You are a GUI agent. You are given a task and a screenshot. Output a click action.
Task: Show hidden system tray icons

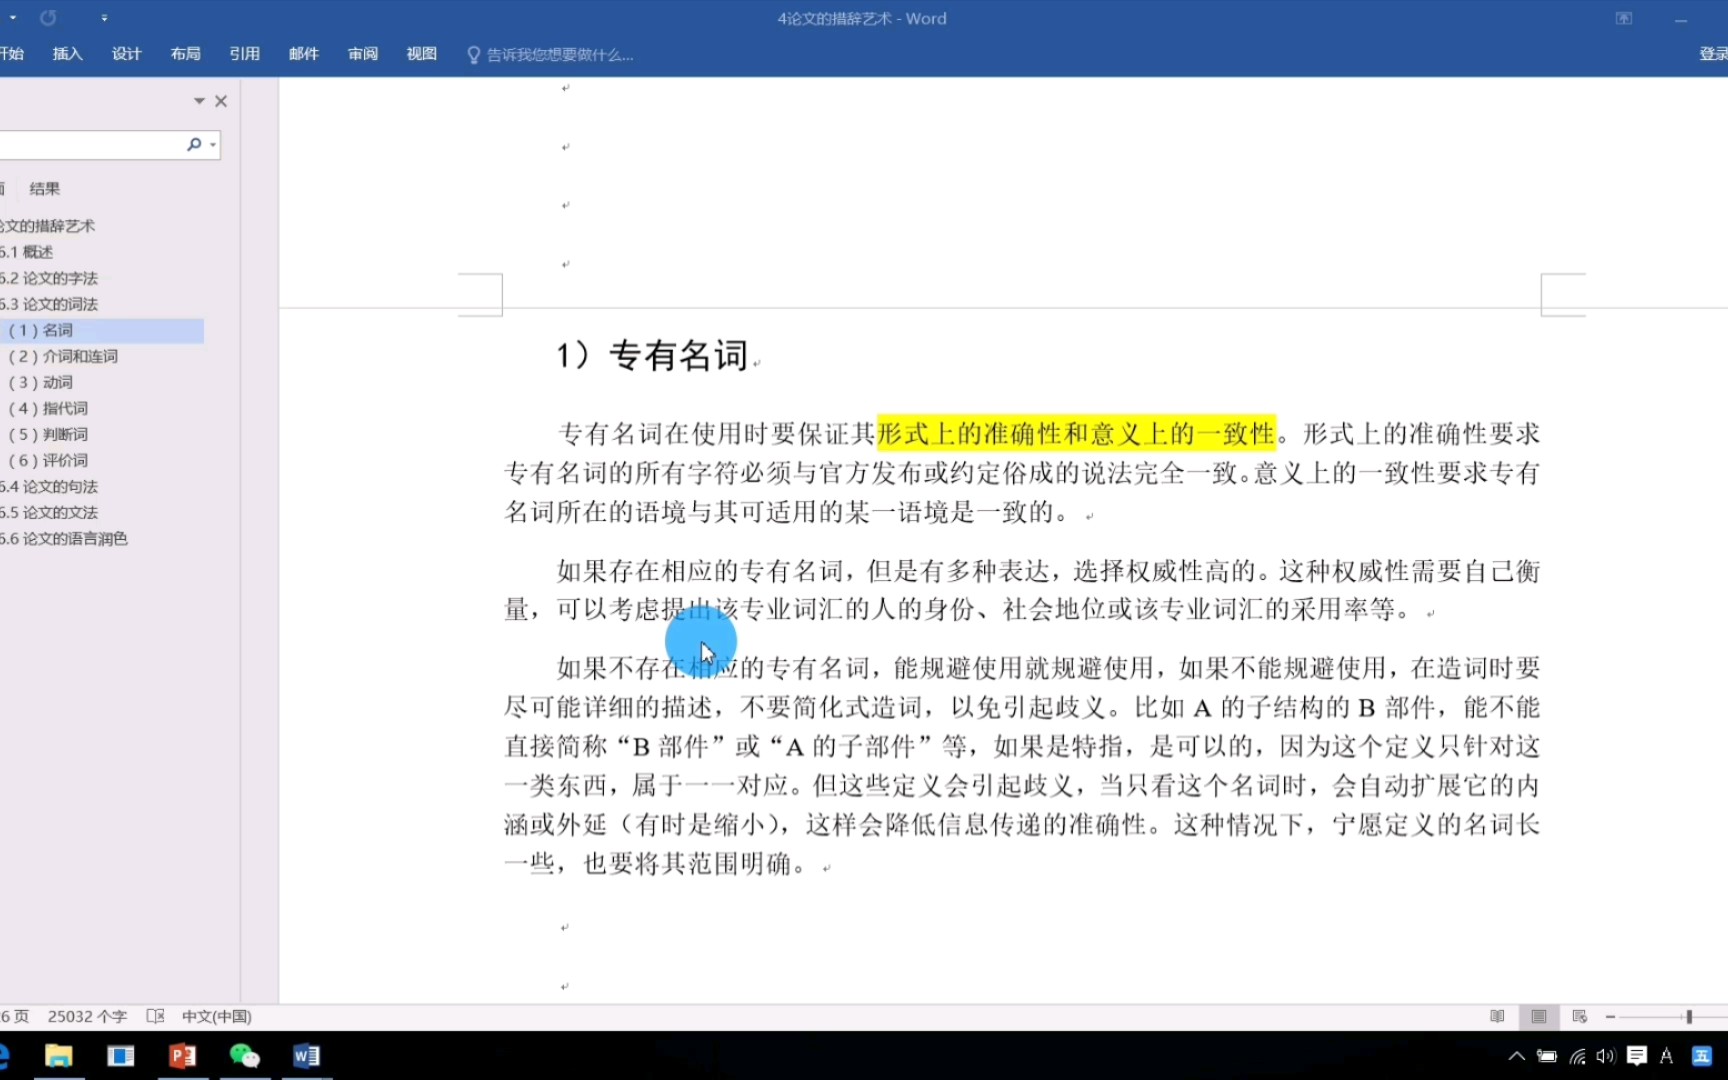[1517, 1056]
